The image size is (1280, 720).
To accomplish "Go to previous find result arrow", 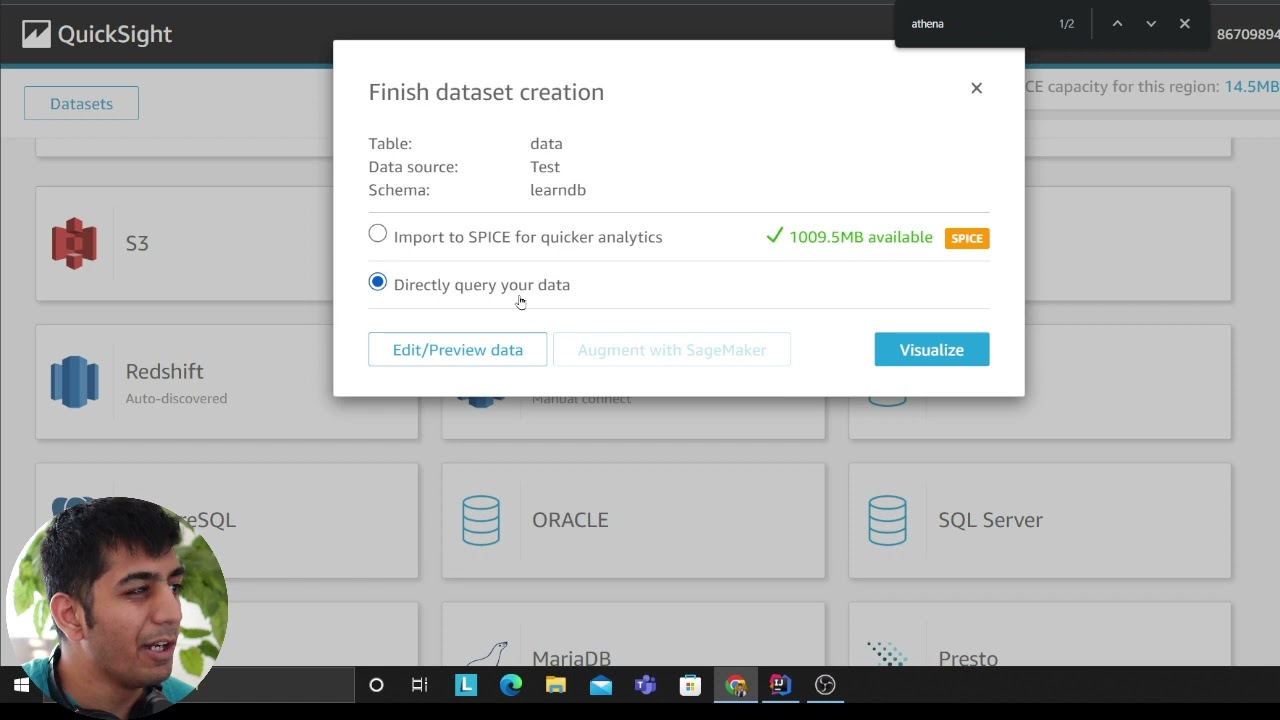I will [1117, 23].
